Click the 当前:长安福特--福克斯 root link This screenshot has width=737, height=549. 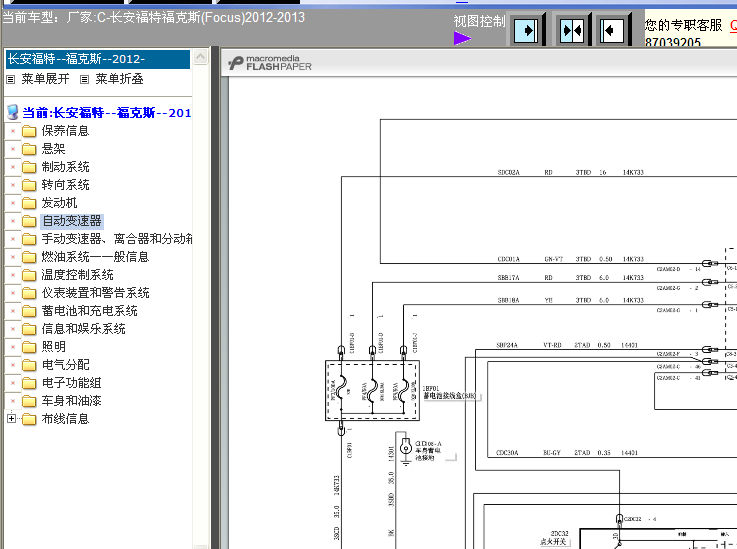[107, 113]
